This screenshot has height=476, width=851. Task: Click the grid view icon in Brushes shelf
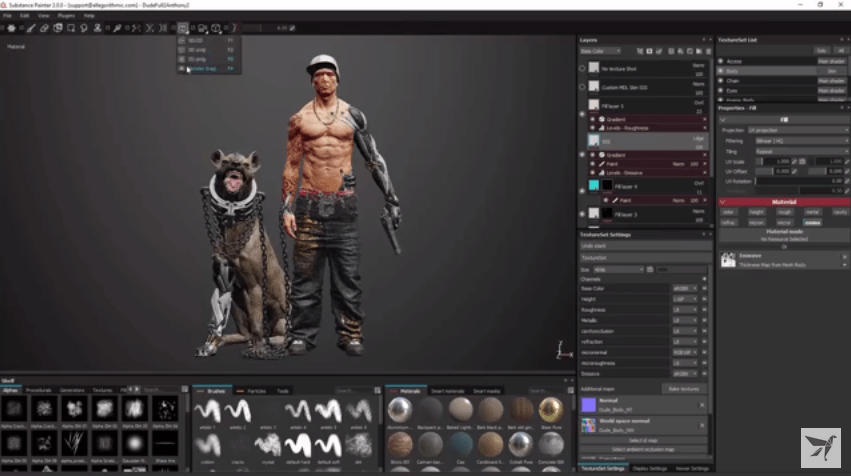pos(378,390)
